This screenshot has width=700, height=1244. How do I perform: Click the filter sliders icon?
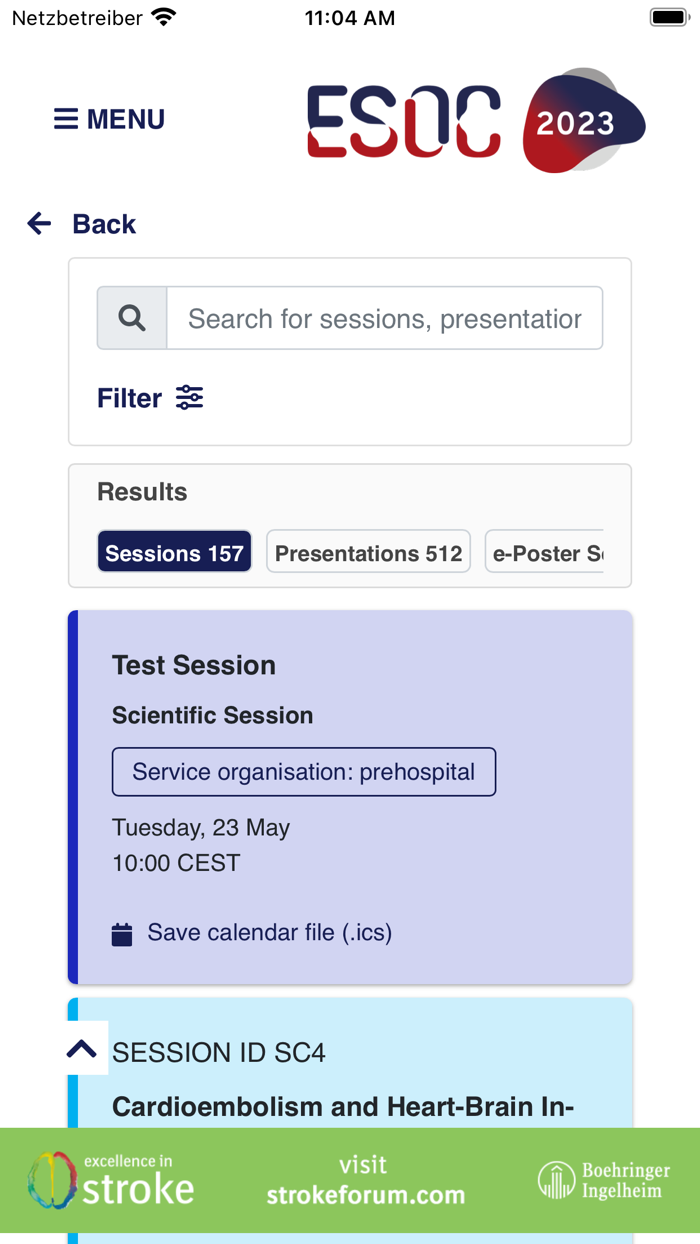click(189, 398)
